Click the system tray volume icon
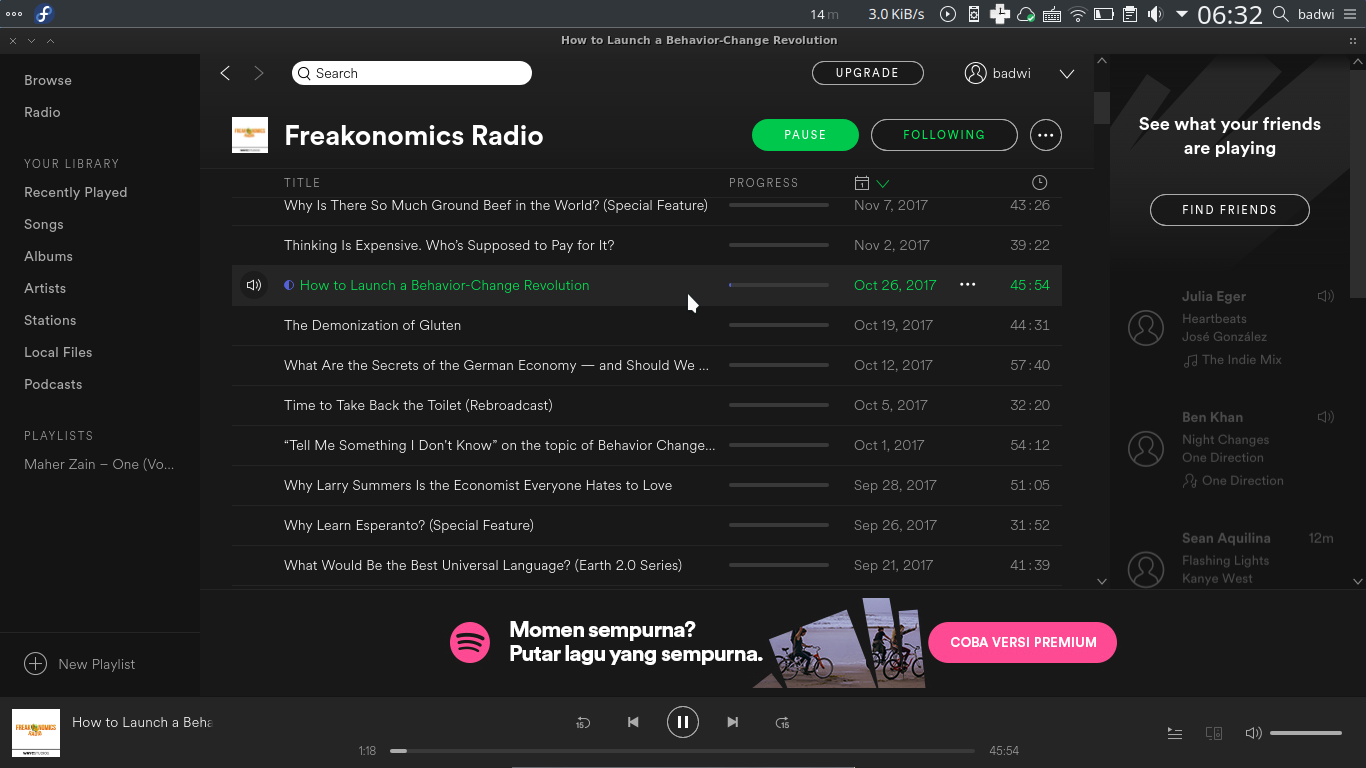The width and height of the screenshot is (1366, 768). pyautogui.click(x=1156, y=14)
